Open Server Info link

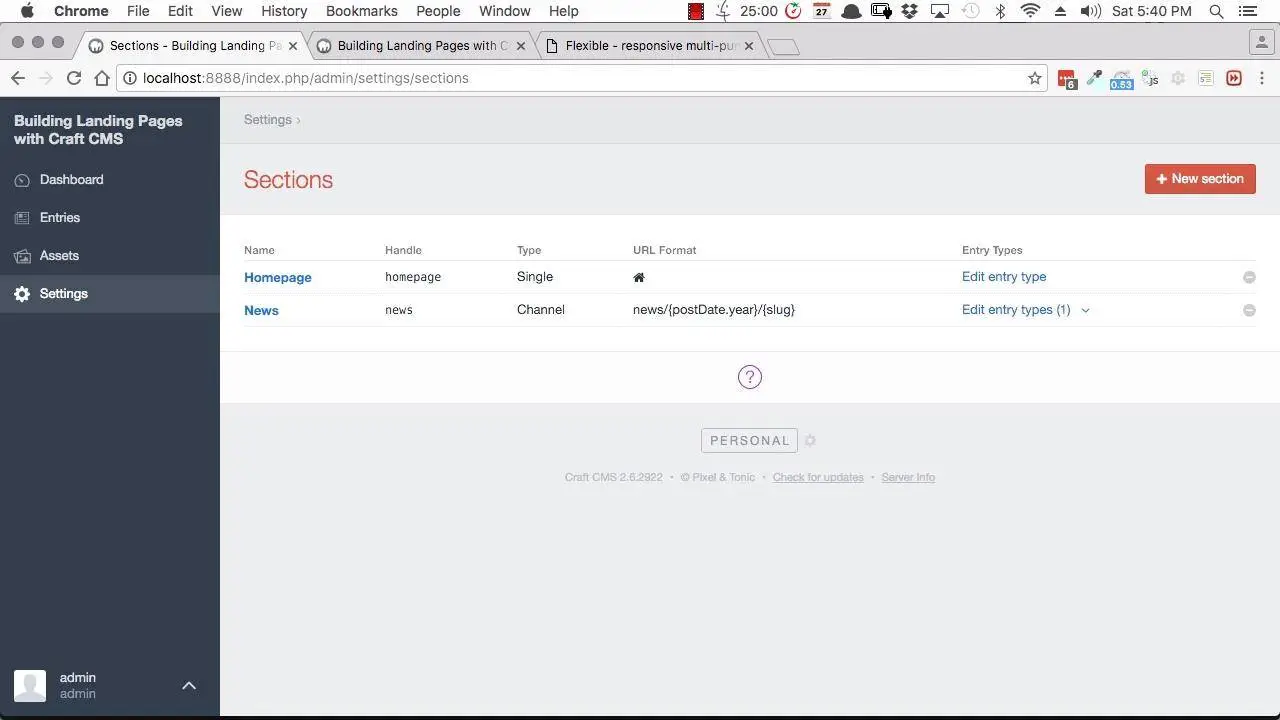(x=908, y=478)
